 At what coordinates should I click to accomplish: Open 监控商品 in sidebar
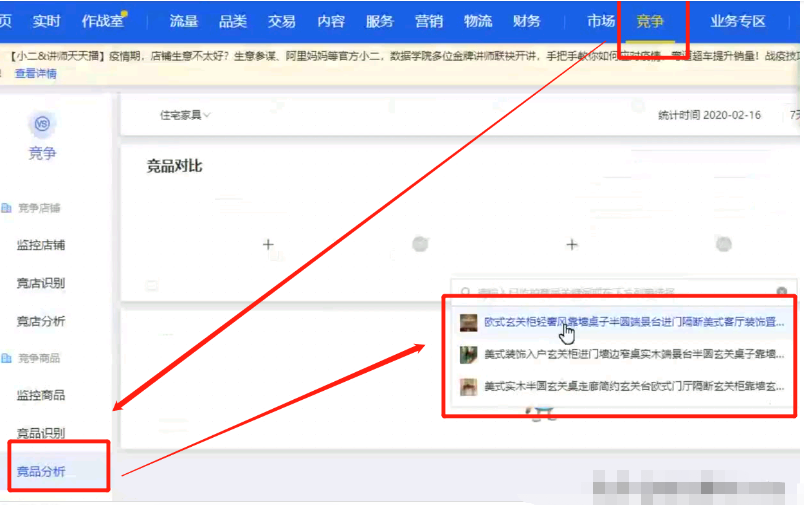(41, 395)
